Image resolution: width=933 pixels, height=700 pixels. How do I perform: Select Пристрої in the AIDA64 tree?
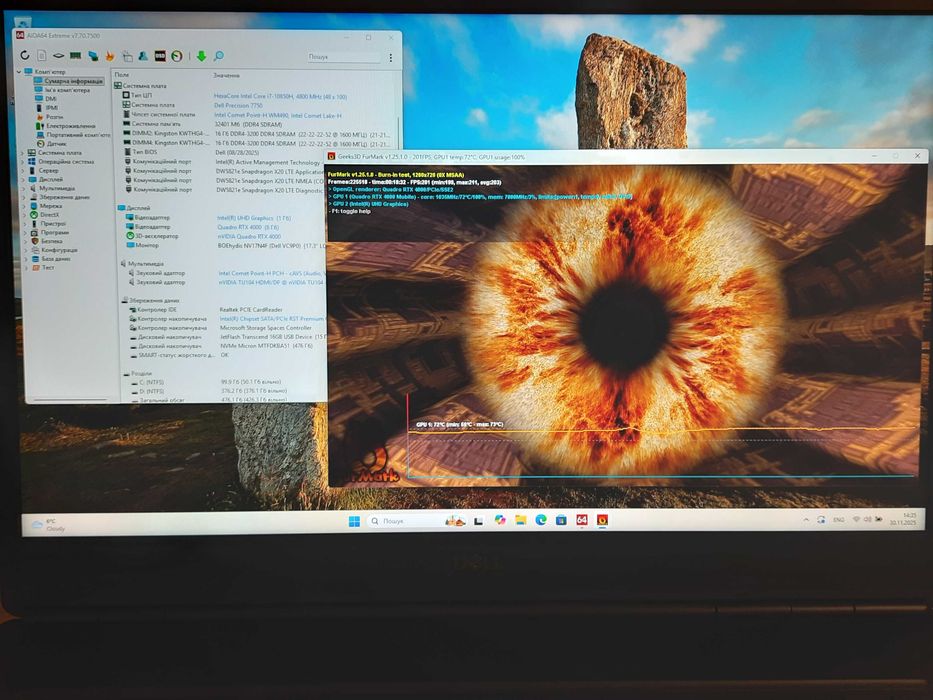pos(53,224)
